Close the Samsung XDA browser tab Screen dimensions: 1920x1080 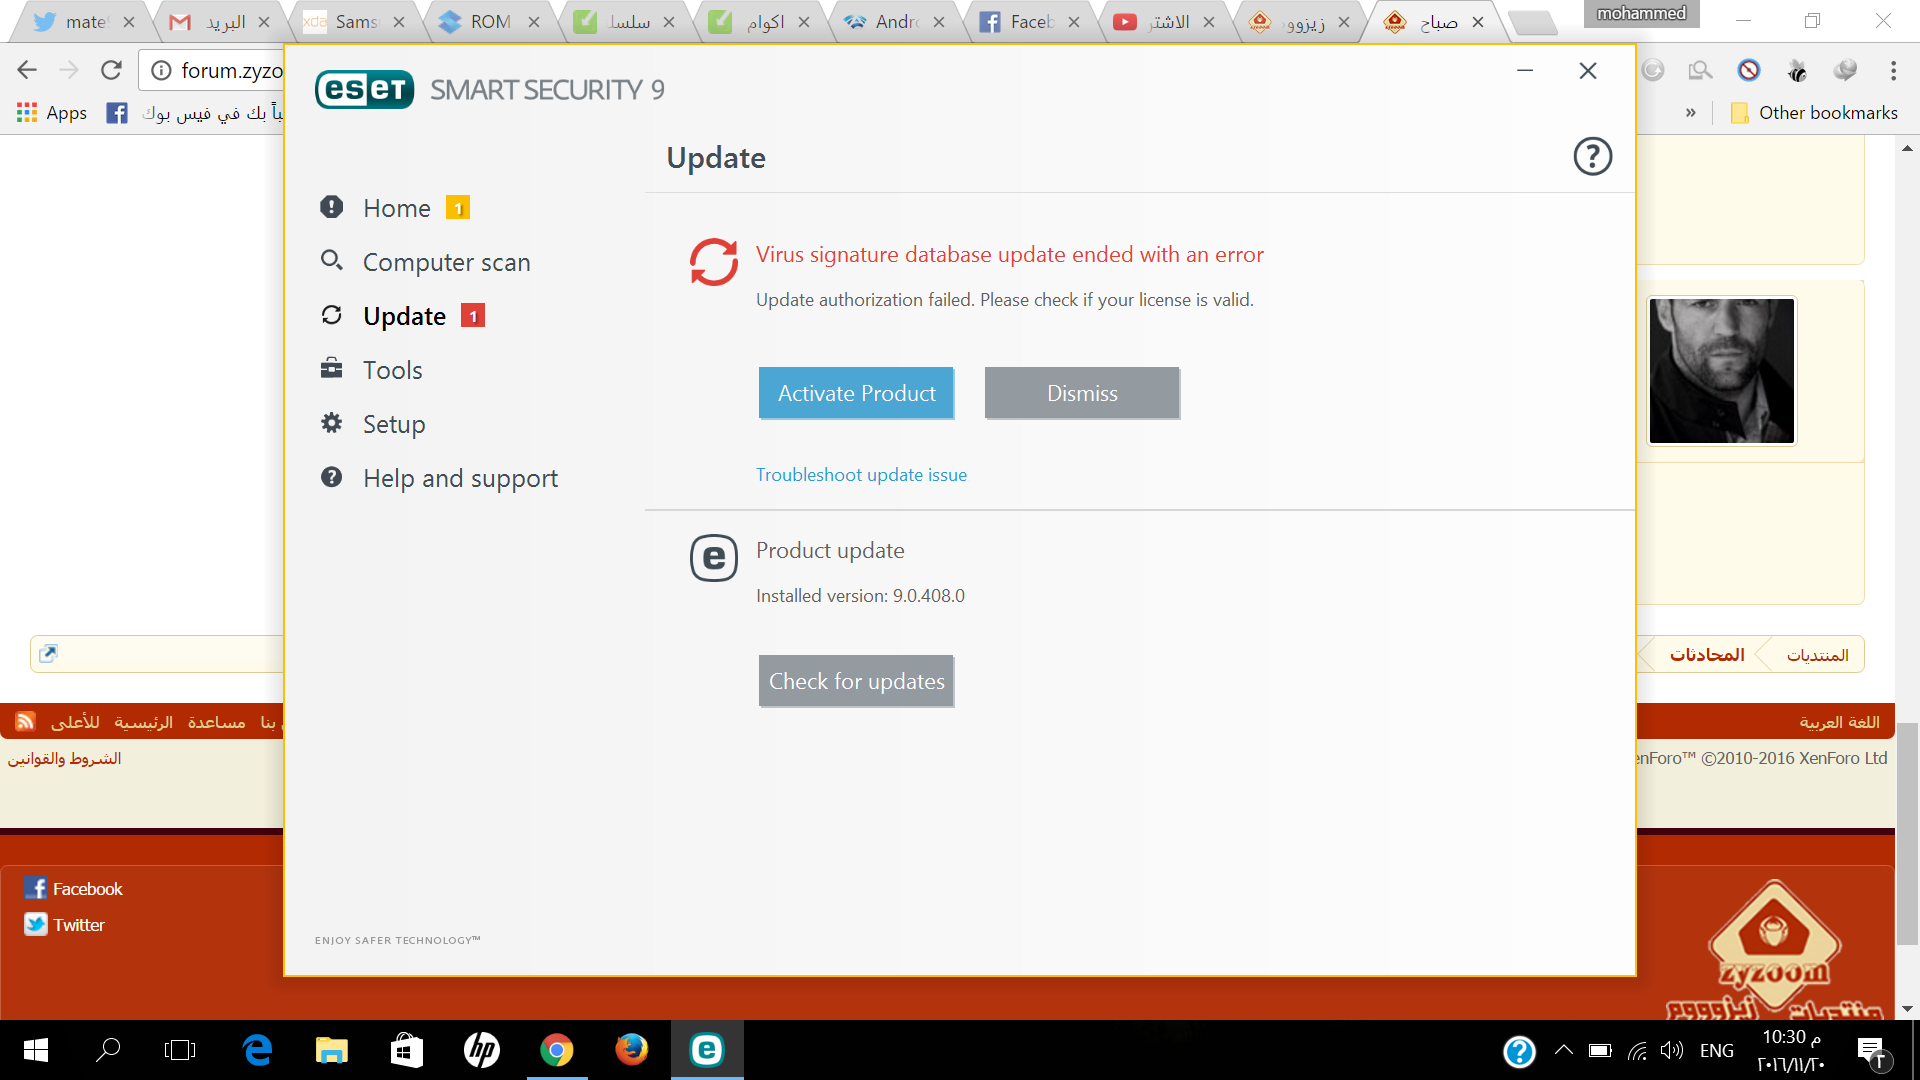tap(399, 22)
